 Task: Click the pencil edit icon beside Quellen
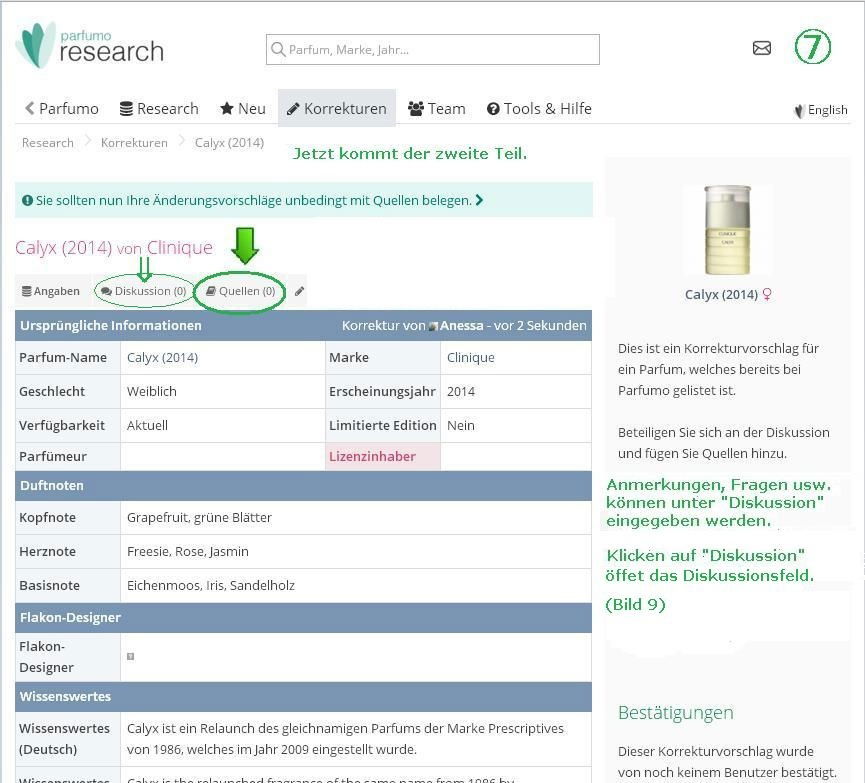300,291
